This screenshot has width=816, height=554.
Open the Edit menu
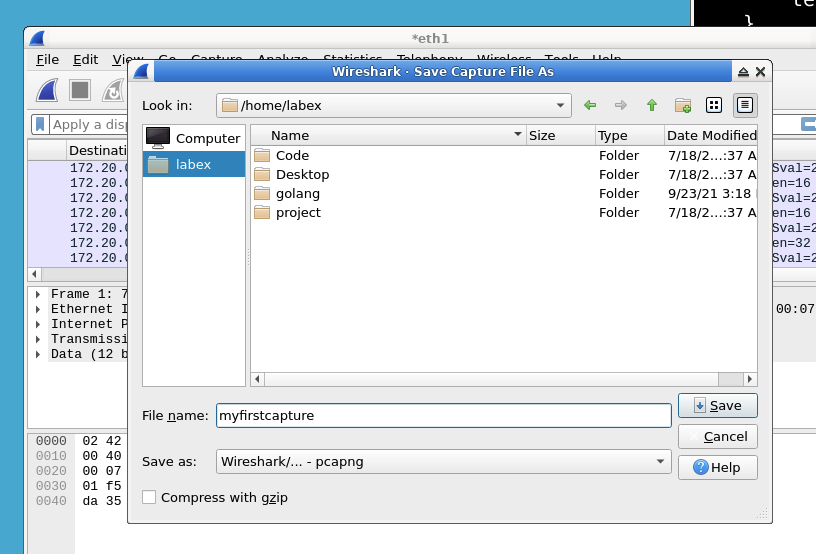[x=85, y=60]
